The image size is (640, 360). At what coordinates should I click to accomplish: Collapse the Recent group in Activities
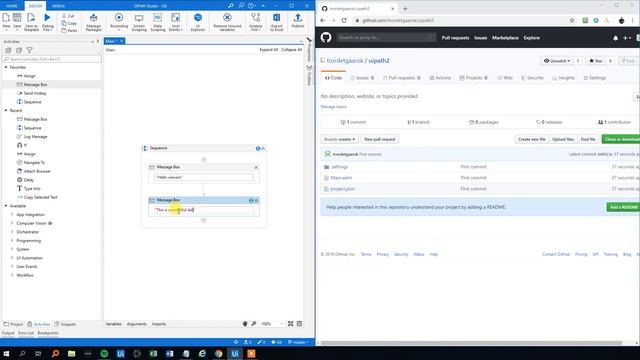click(6, 111)
